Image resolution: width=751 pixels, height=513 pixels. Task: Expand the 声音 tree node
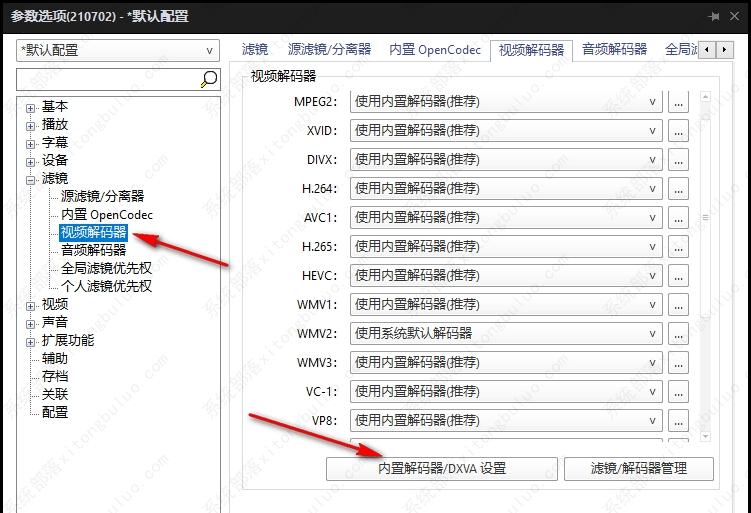click(31, 324)
